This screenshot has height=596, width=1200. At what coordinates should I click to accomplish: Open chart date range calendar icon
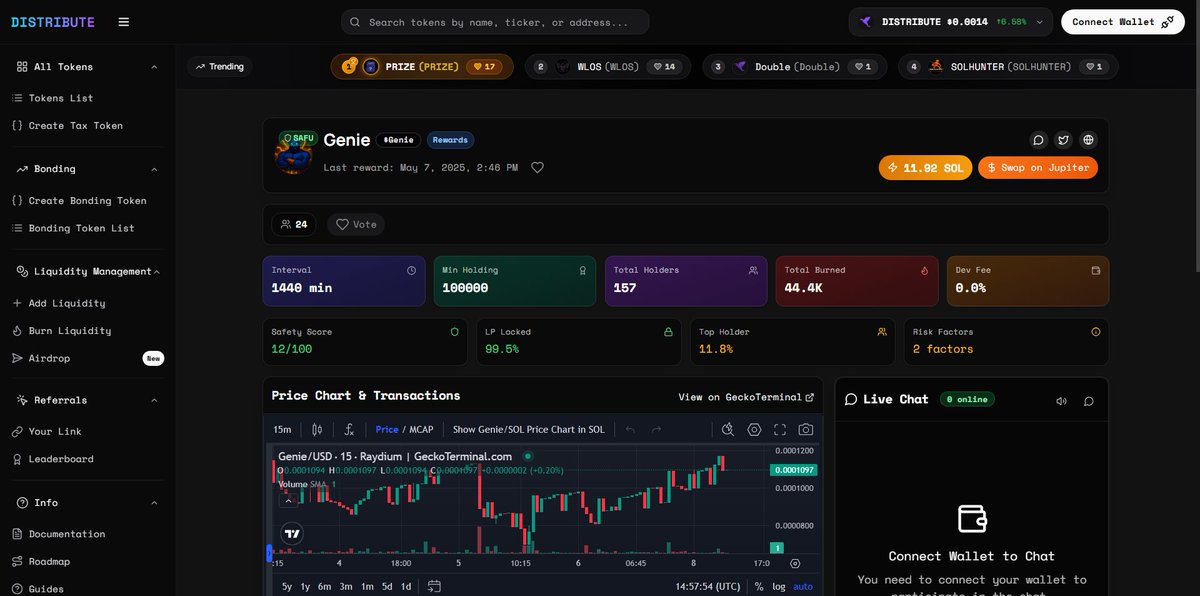(434, 586)
